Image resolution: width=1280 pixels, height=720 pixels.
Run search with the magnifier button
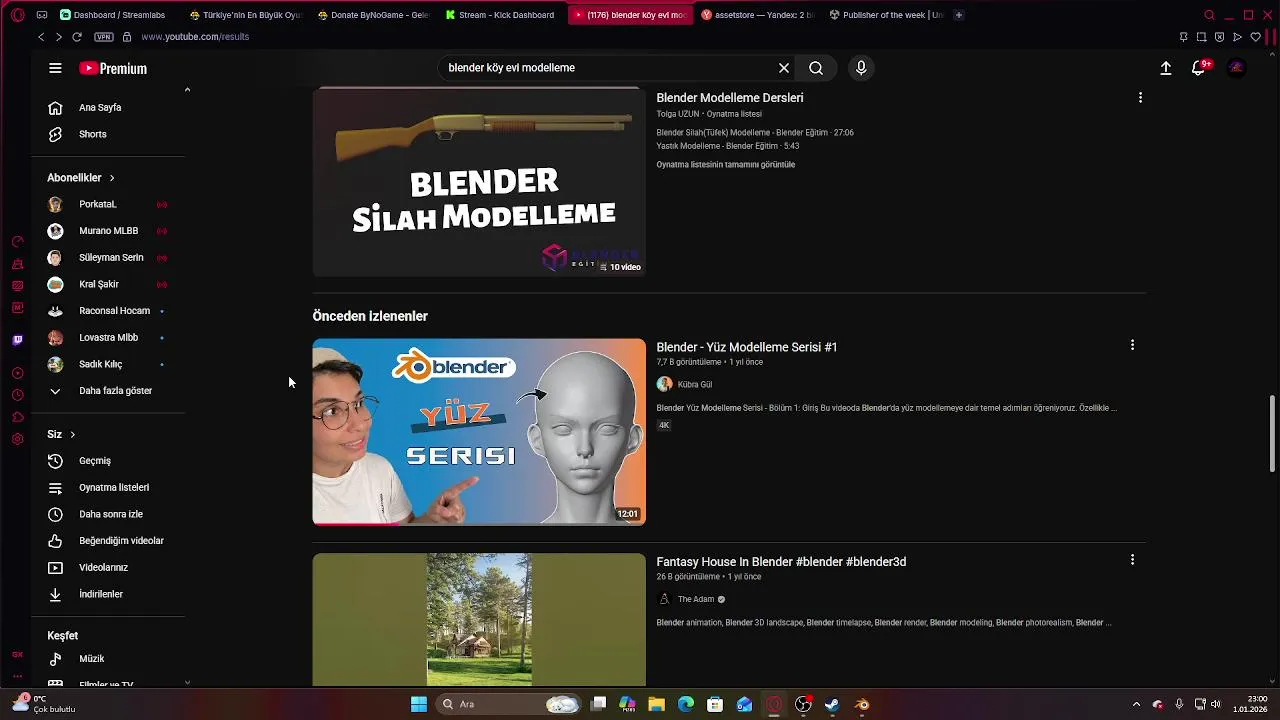(x=816, y=68)
